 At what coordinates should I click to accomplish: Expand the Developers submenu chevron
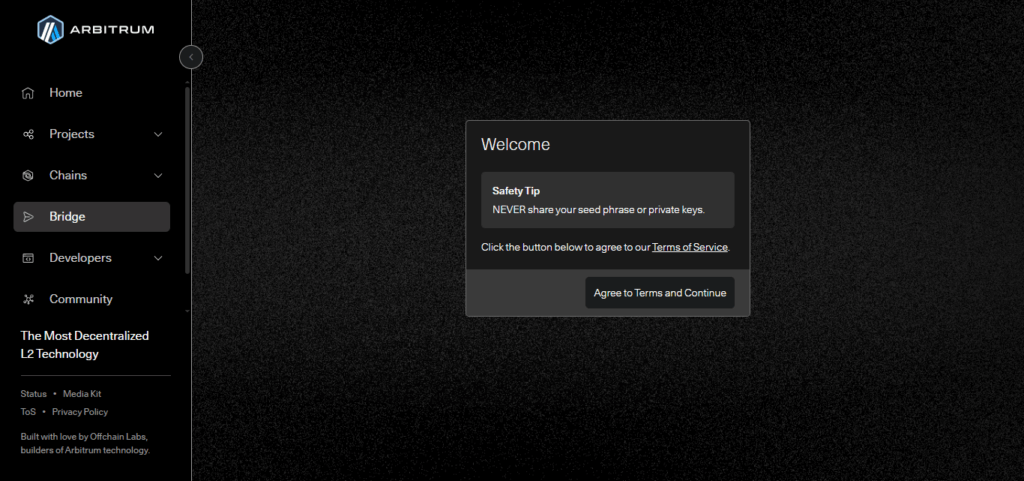(158, 258)
